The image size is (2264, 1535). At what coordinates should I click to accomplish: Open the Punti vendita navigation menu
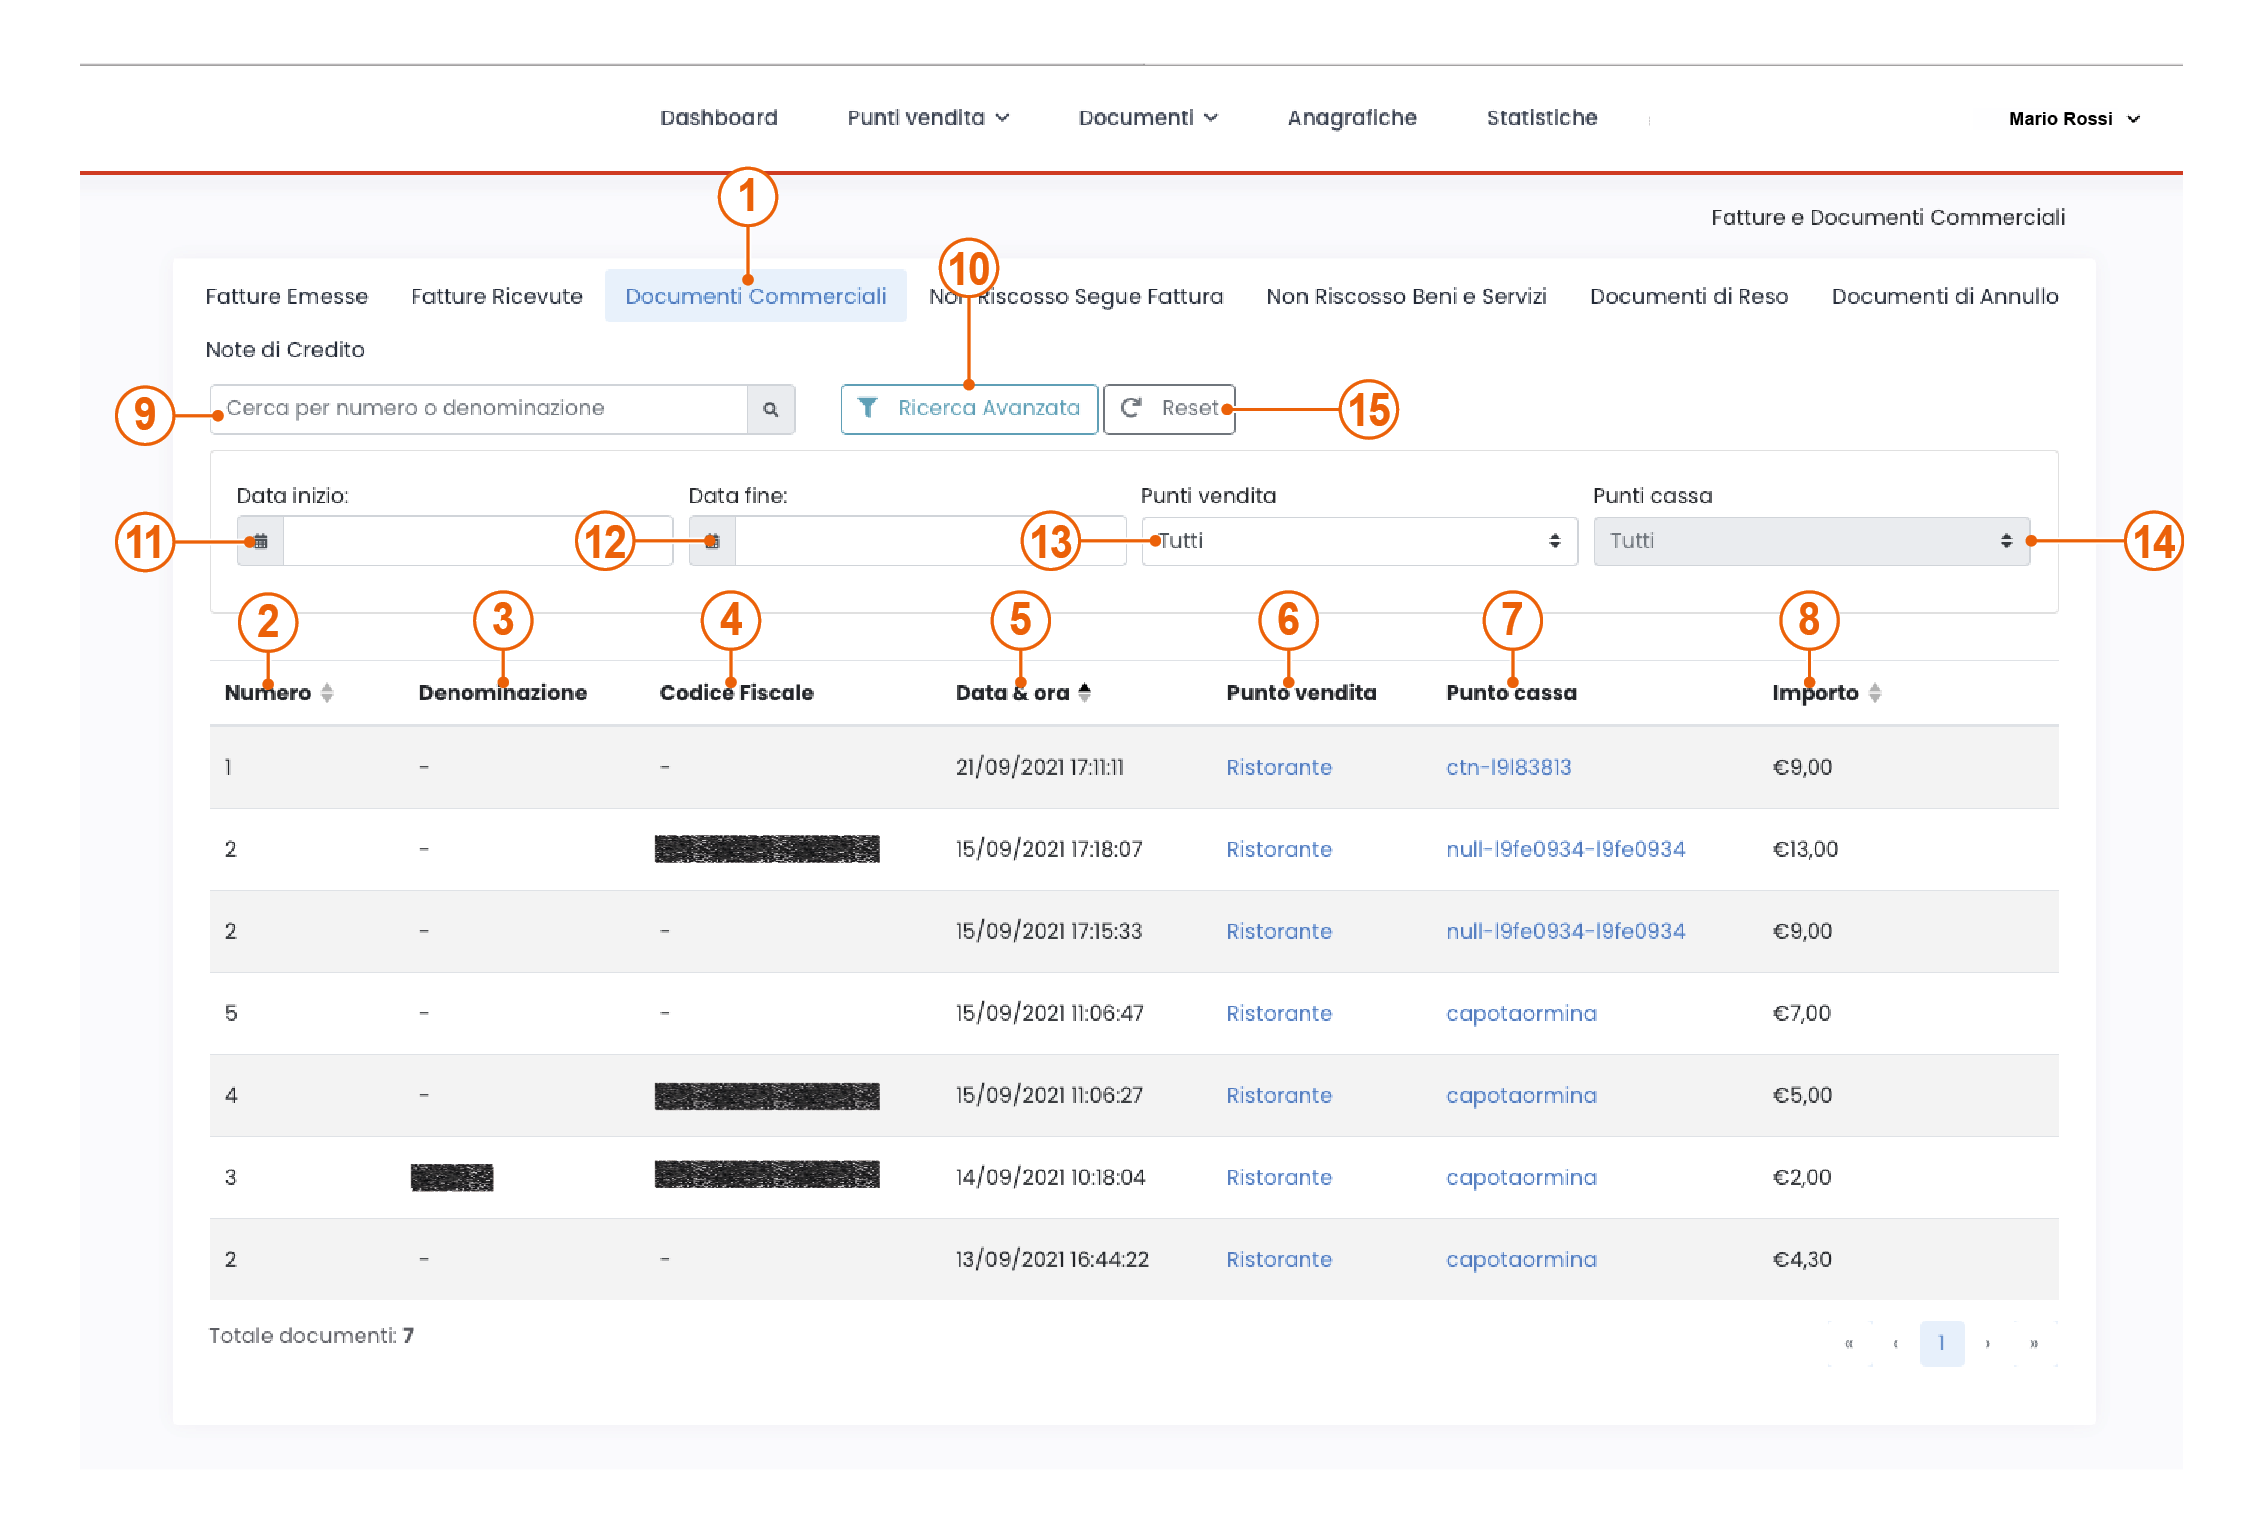pyautogui.click(x=927, y=118)
